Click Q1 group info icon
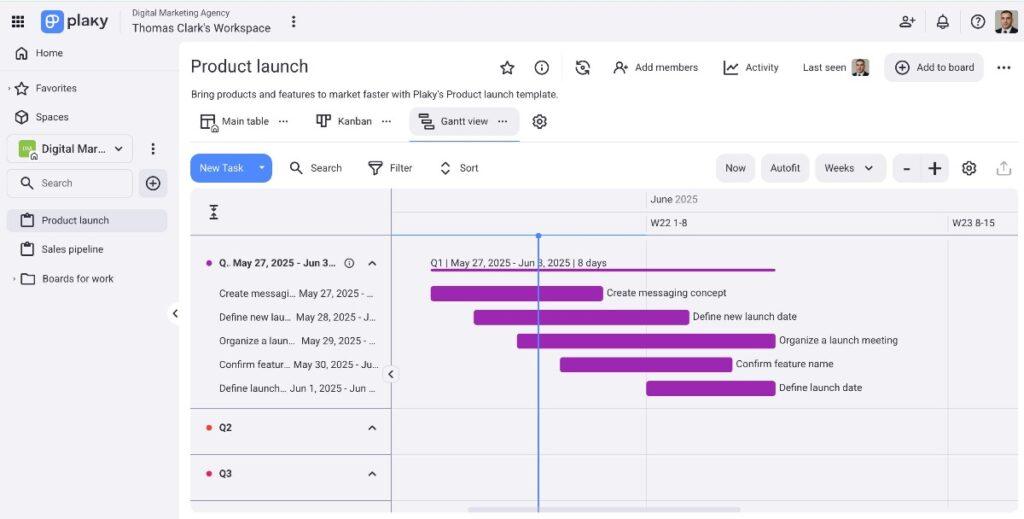Screen dimensions: 1024x519 click(349, 263)
